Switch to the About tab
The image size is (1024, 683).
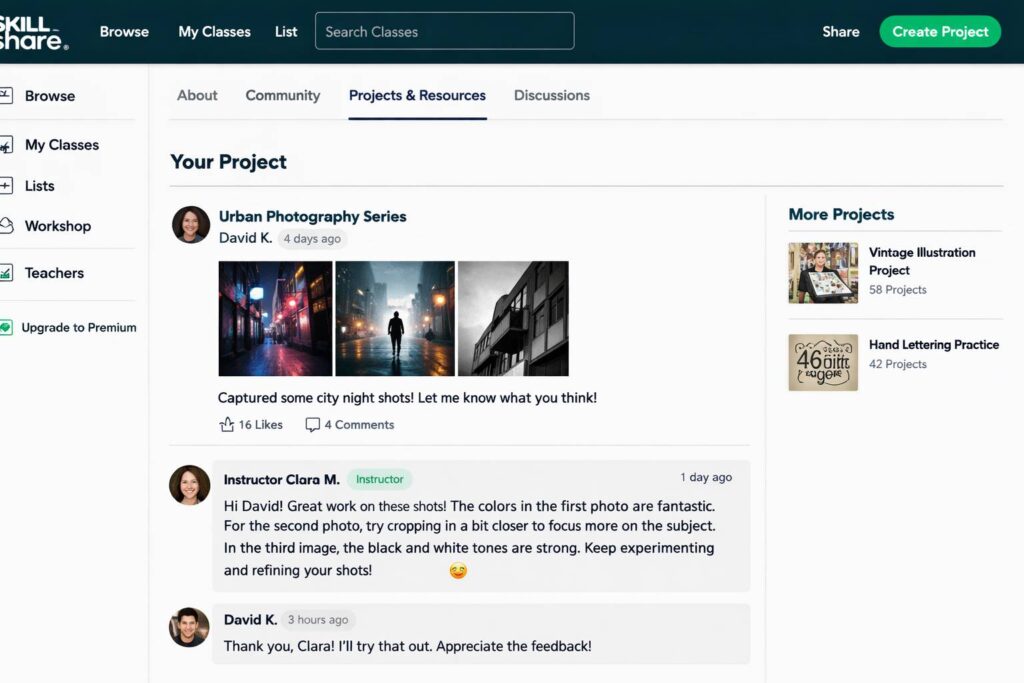(197, 96)
